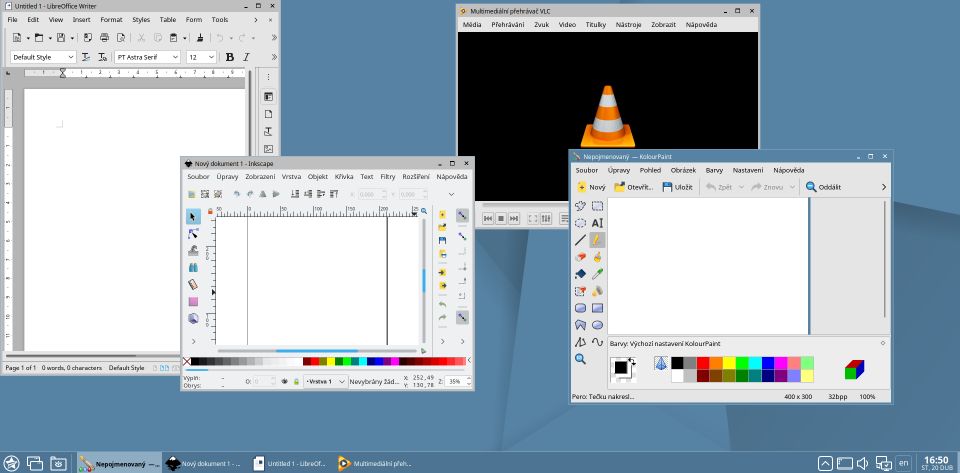Pick the 3D box tool in Inkscape

tap(193, 319)
